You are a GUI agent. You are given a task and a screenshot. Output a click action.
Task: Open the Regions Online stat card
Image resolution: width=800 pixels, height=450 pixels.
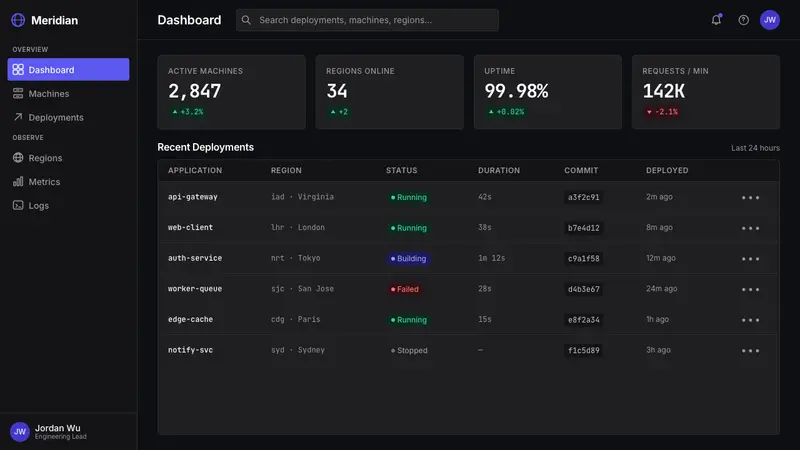(390, 92)
